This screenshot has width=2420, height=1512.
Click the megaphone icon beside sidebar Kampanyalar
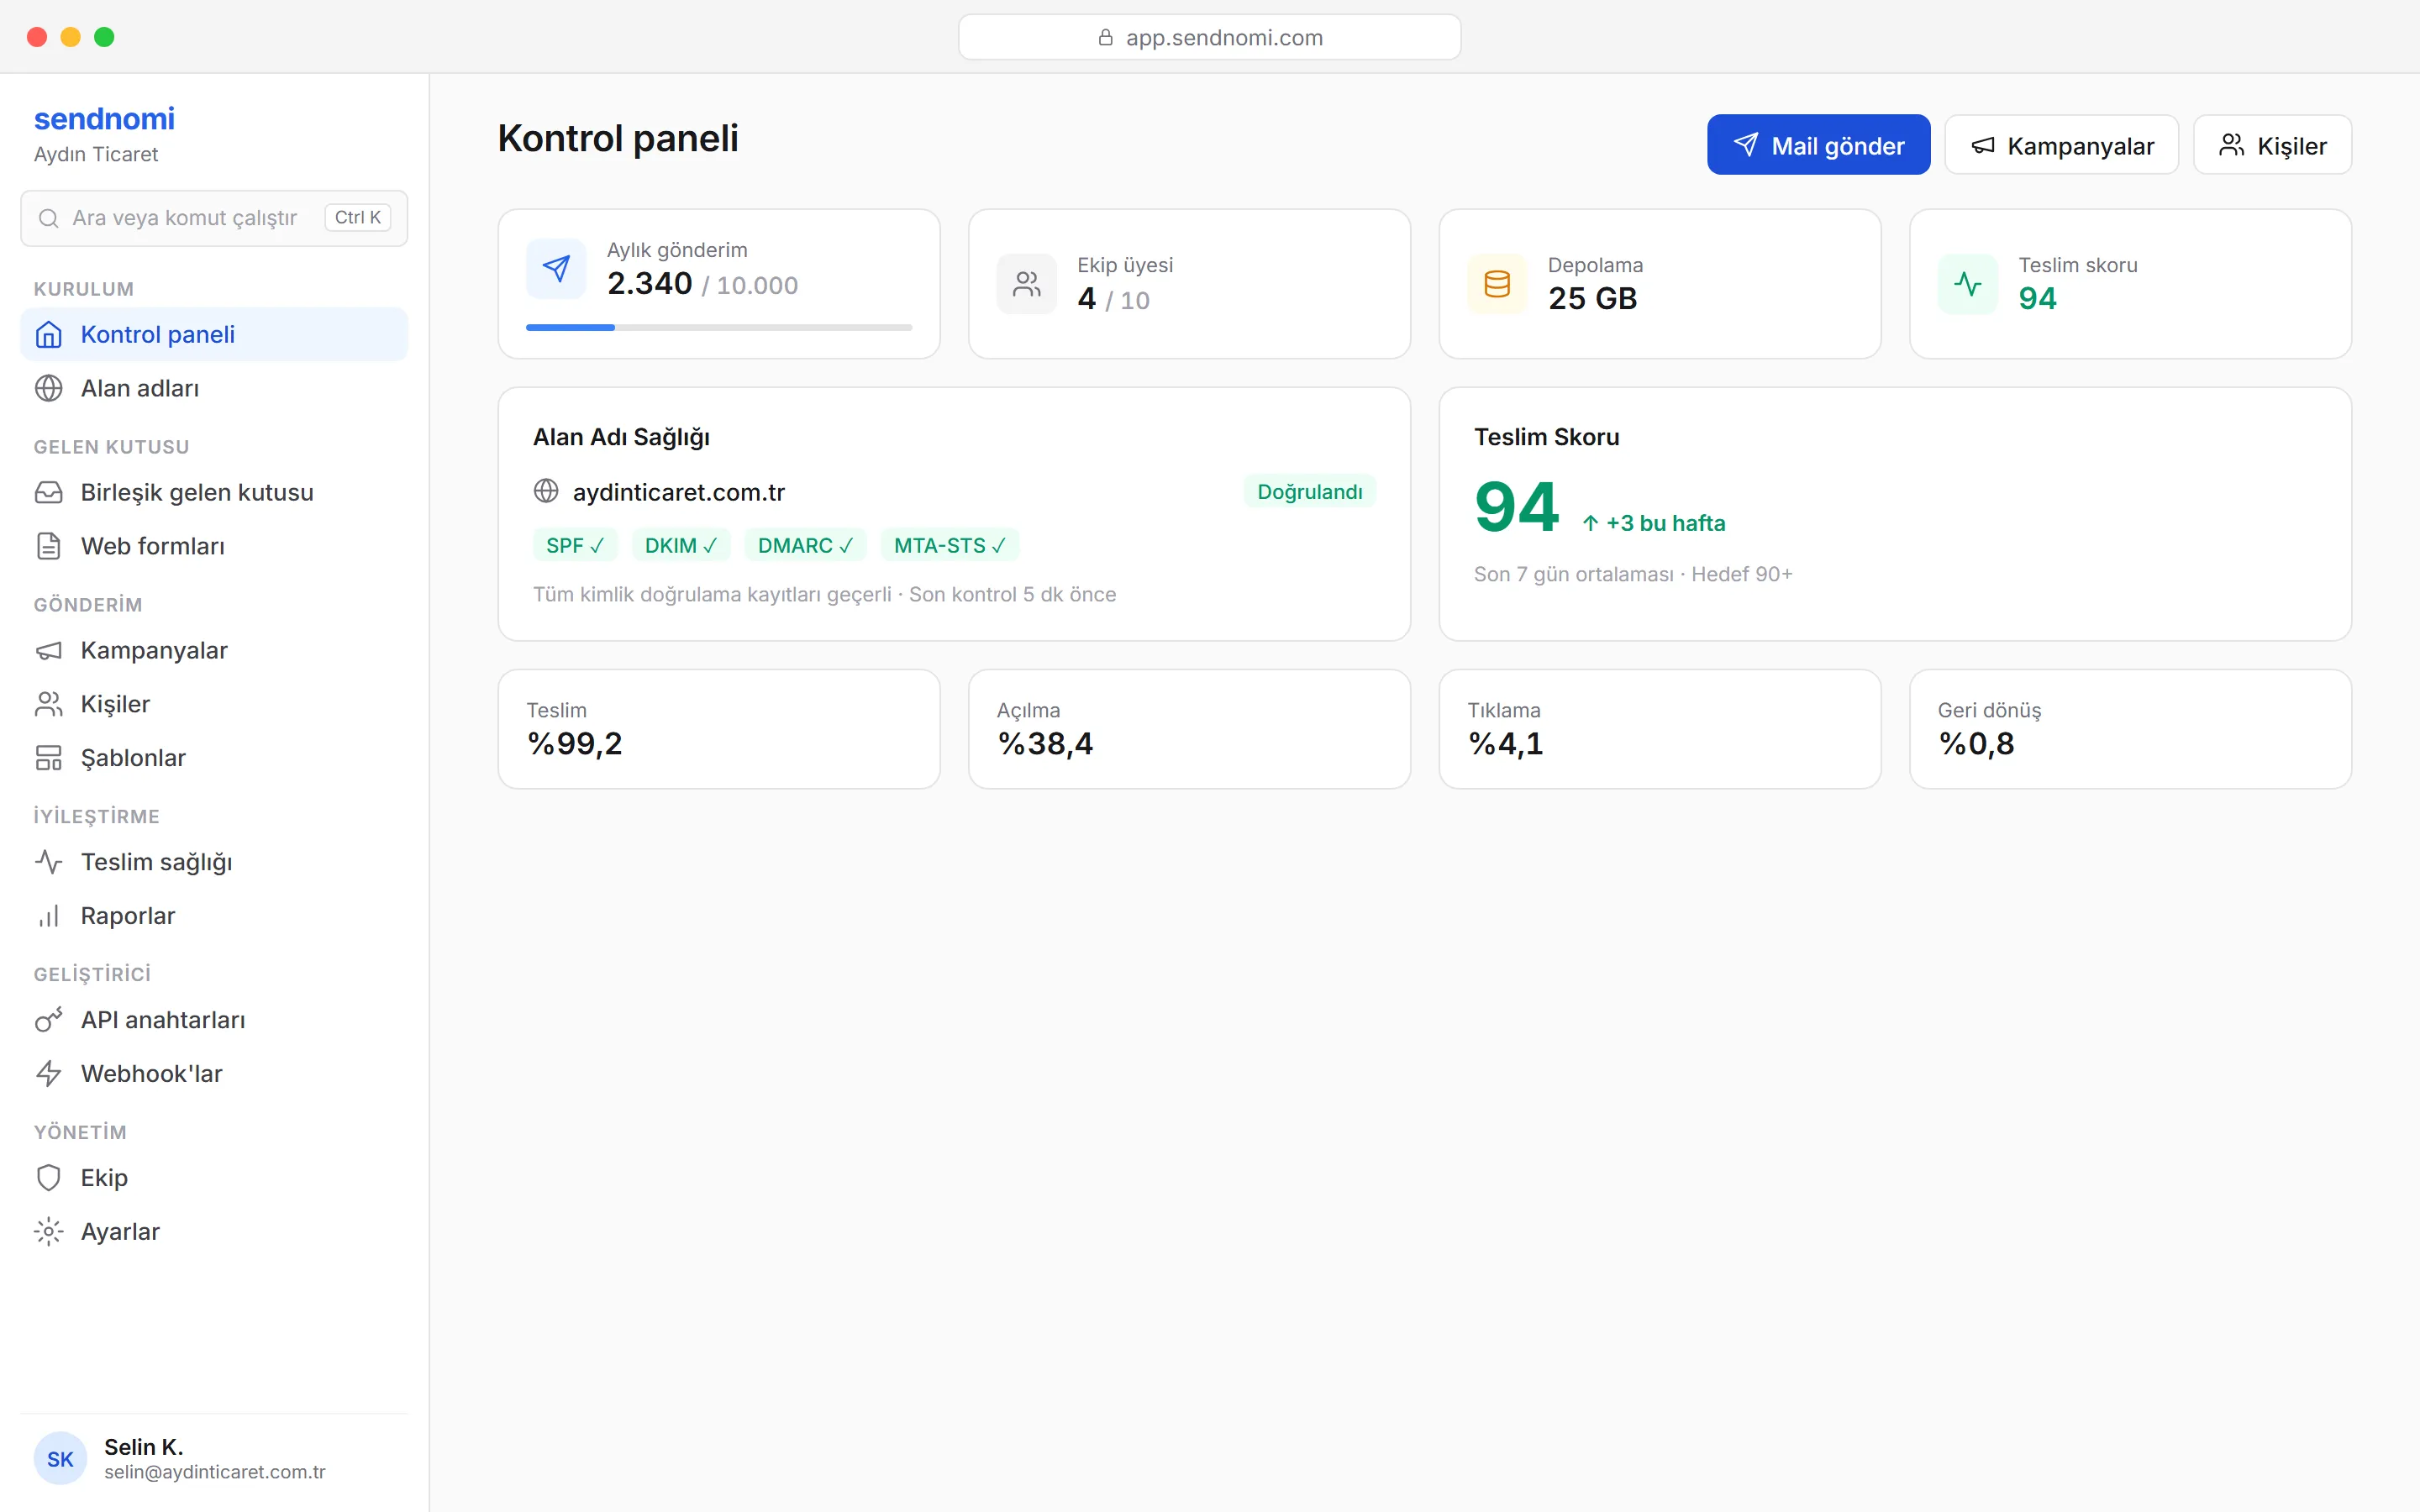[48, 650]
